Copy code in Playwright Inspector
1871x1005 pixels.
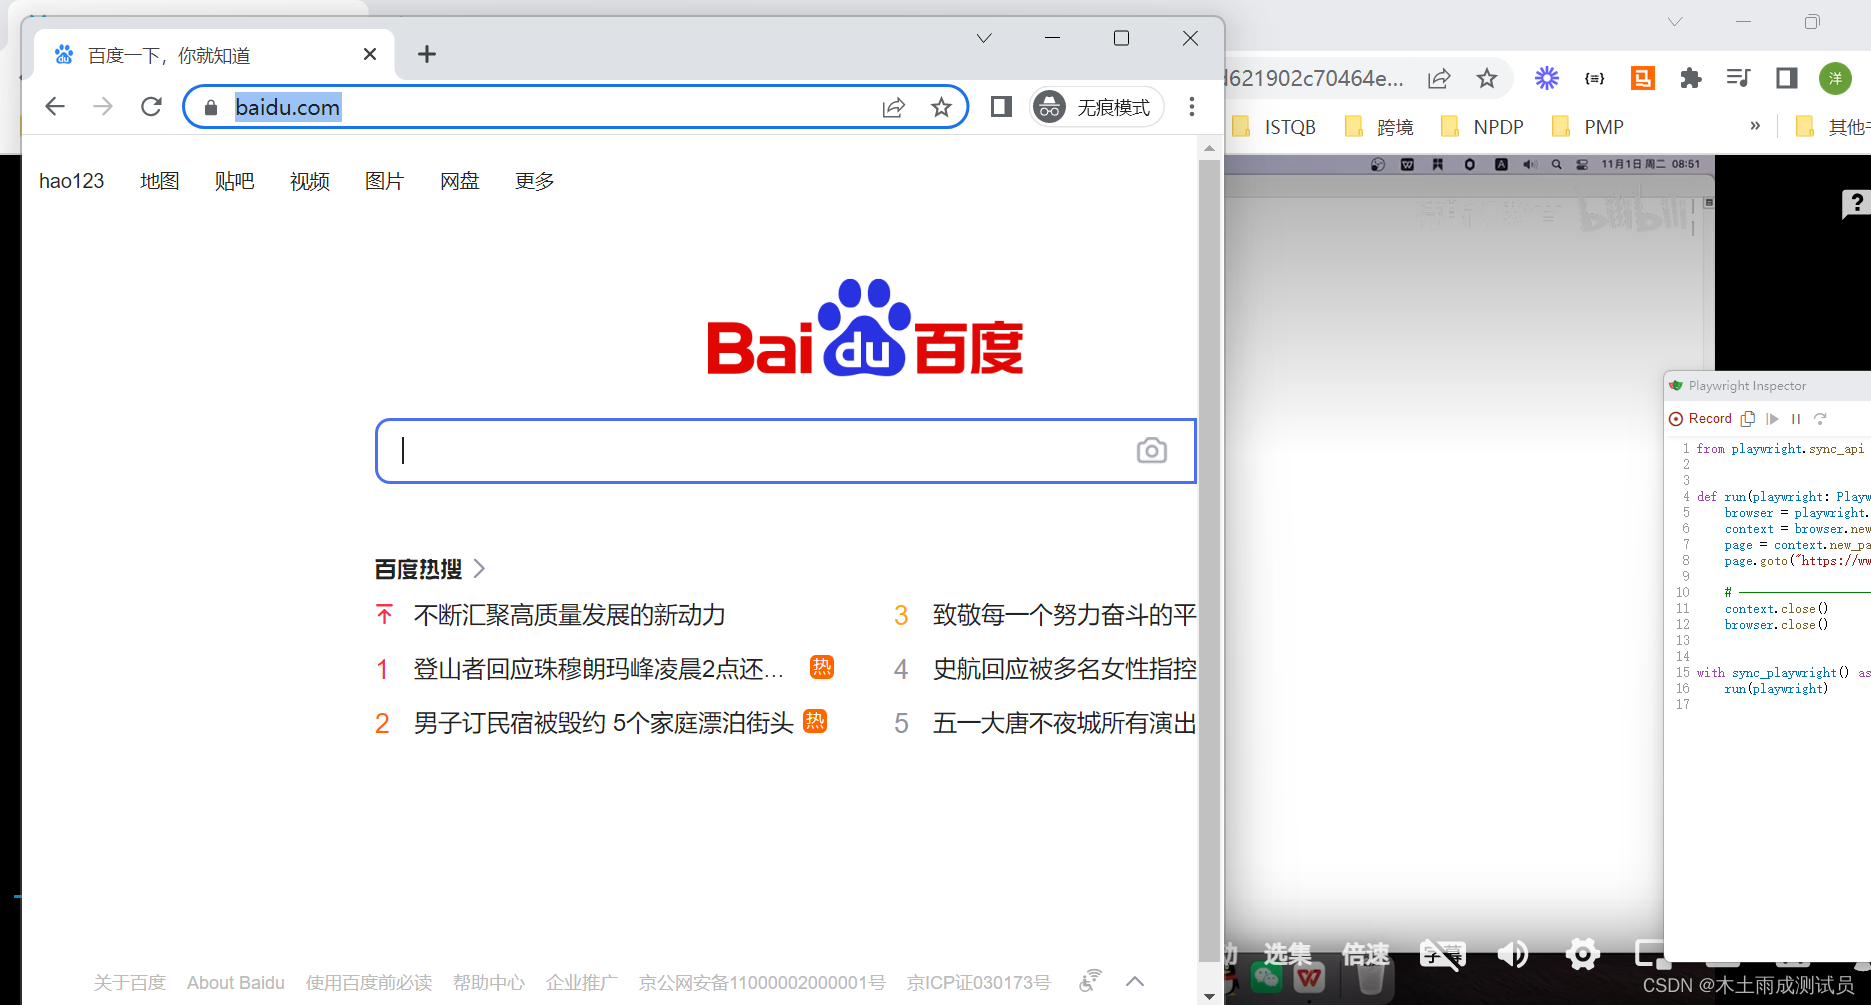(1748, 419)
